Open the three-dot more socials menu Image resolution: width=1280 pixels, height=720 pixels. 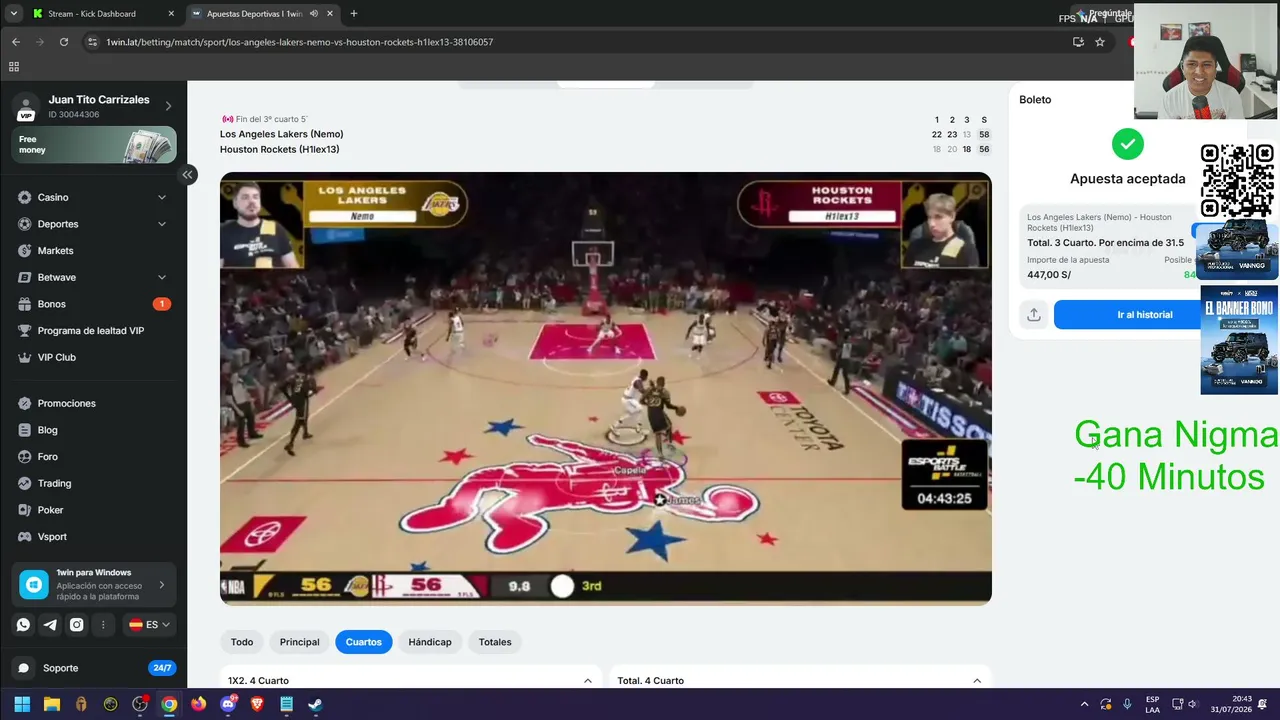pos(103,625)
